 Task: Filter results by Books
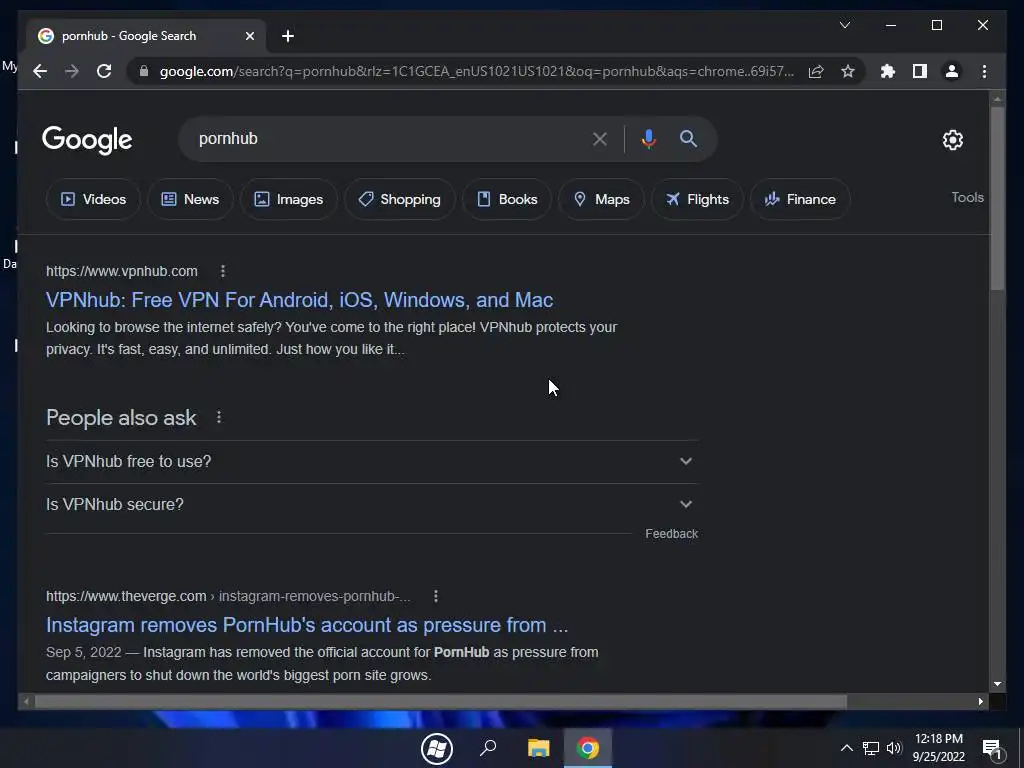tap(507, 199)
